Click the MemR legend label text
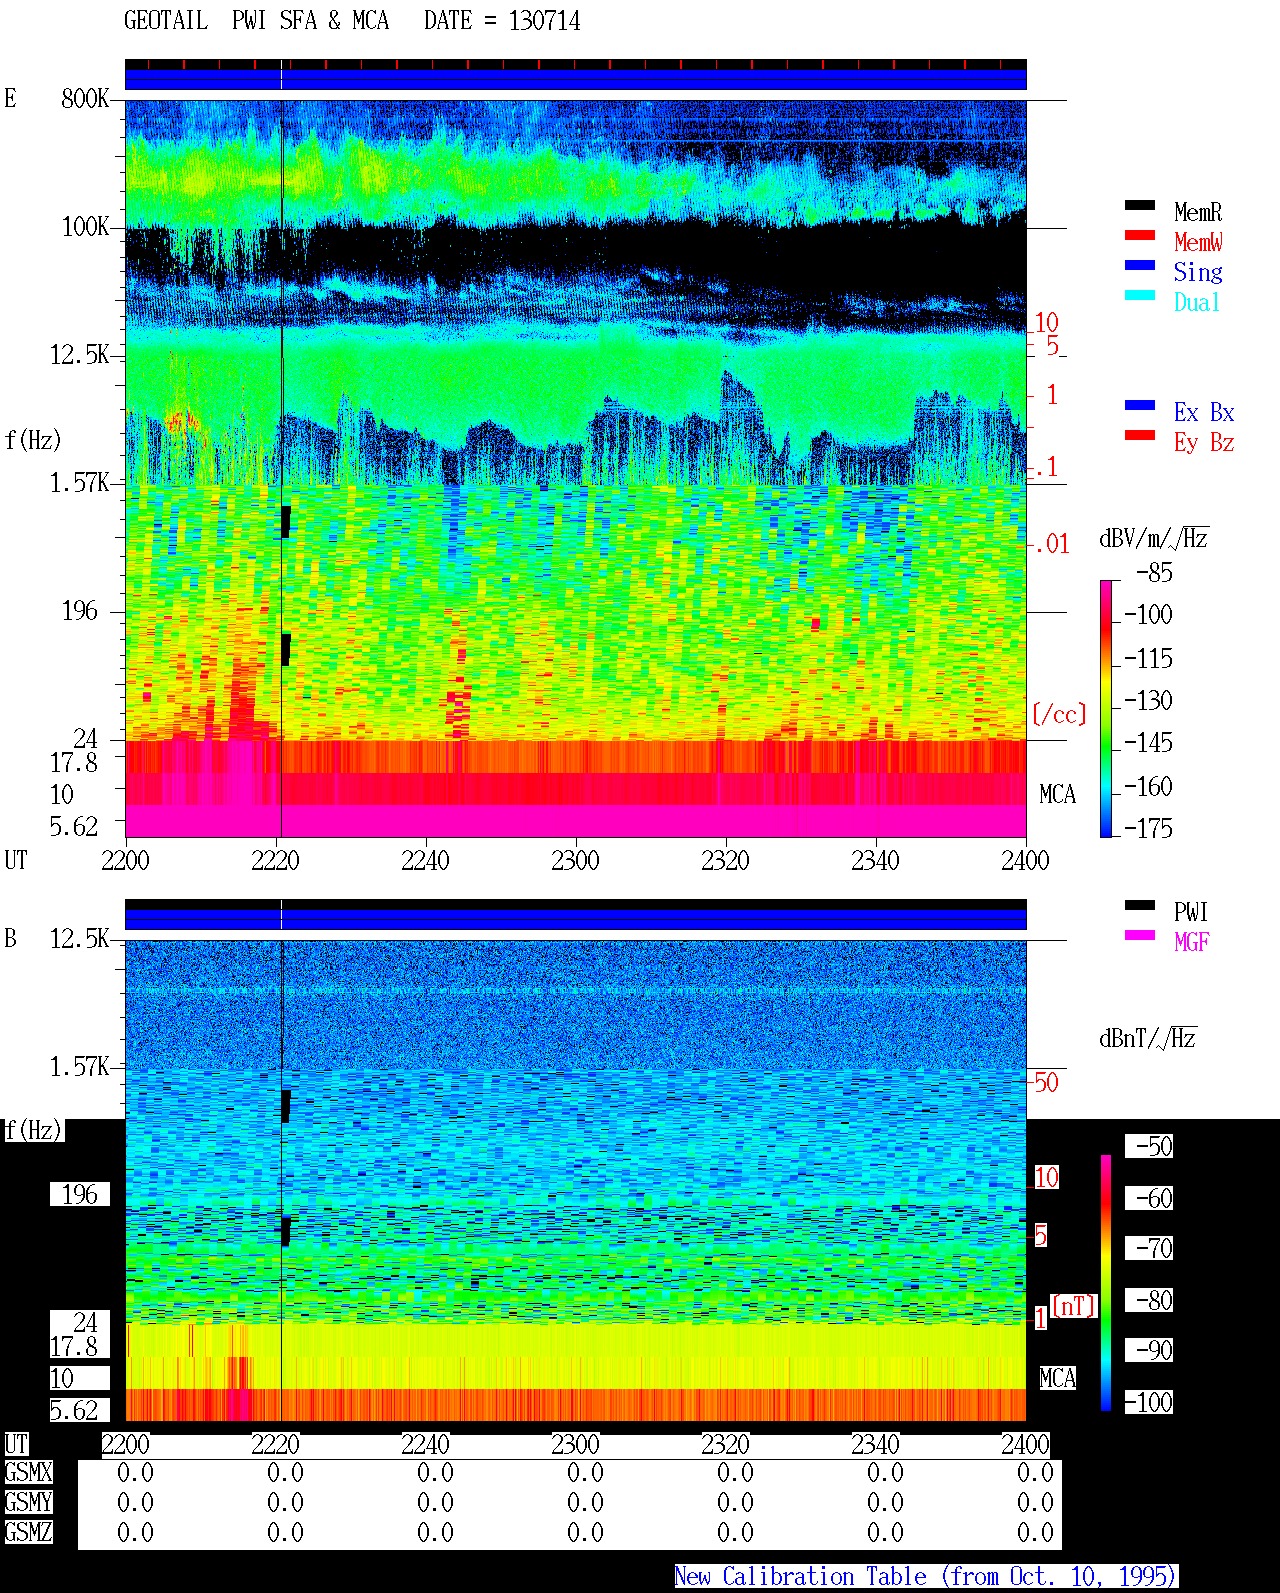Screen dimensions: 1280x1593 (1198, 212)
